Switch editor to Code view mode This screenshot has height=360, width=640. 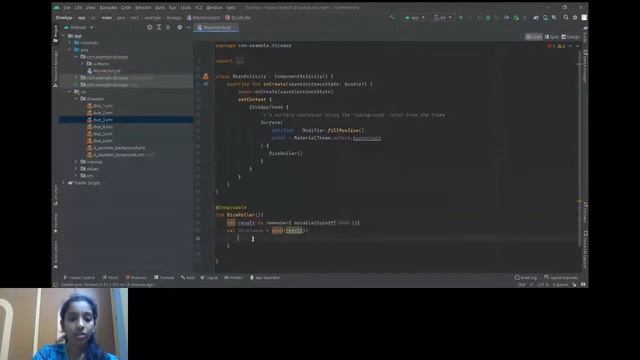click(534, 37)
